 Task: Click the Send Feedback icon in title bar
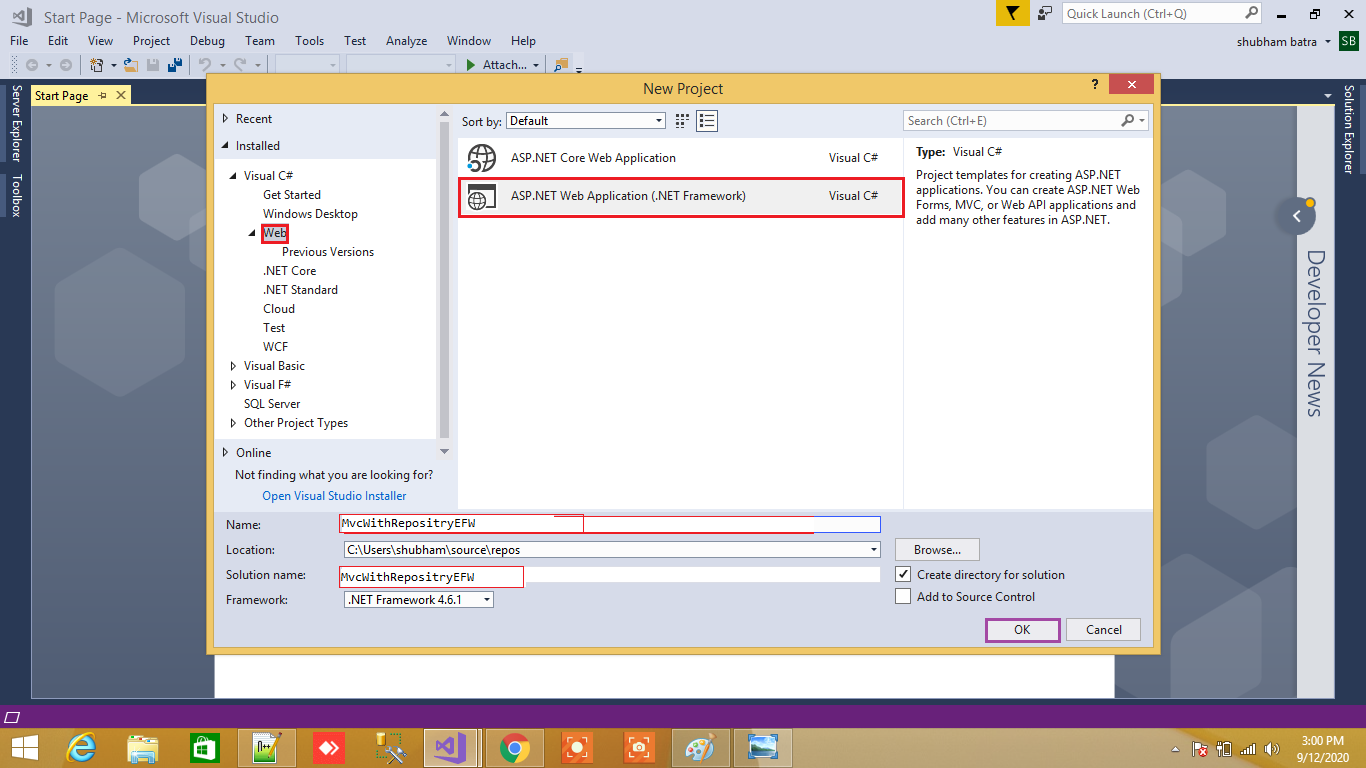(1045, 13)
